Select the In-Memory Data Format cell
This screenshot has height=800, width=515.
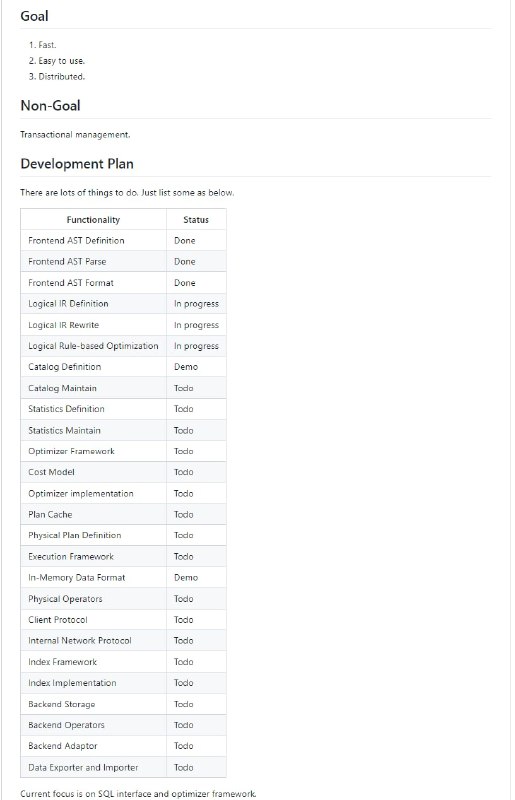pyautogui.click(x=93, y=578)
